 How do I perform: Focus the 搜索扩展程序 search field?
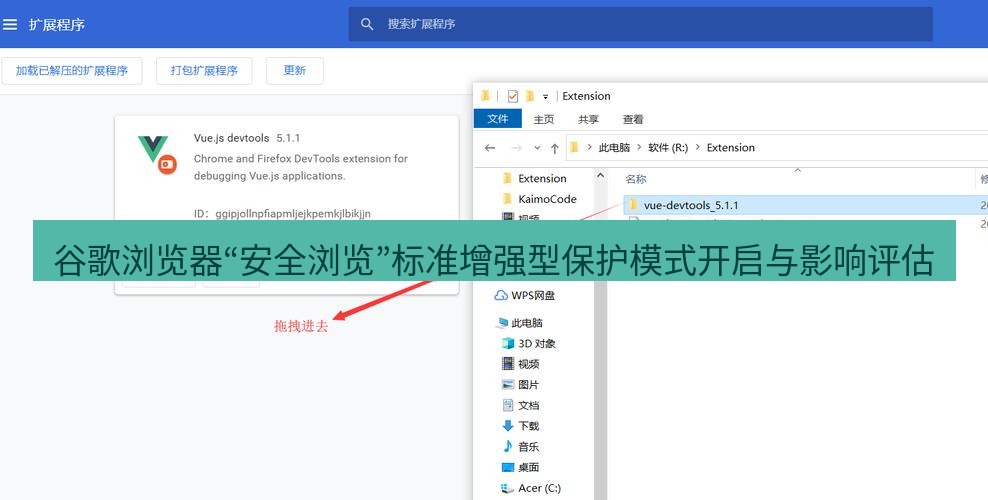click(640, 24)
